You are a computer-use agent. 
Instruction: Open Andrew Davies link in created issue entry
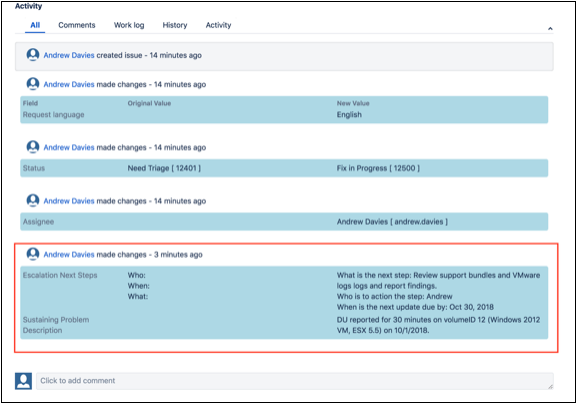[x=69, y=55]
